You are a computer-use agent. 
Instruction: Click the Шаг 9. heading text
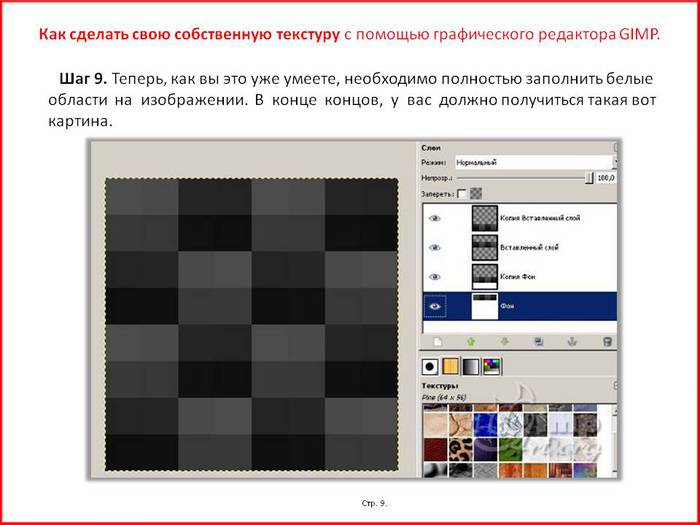tap(83, 79)
